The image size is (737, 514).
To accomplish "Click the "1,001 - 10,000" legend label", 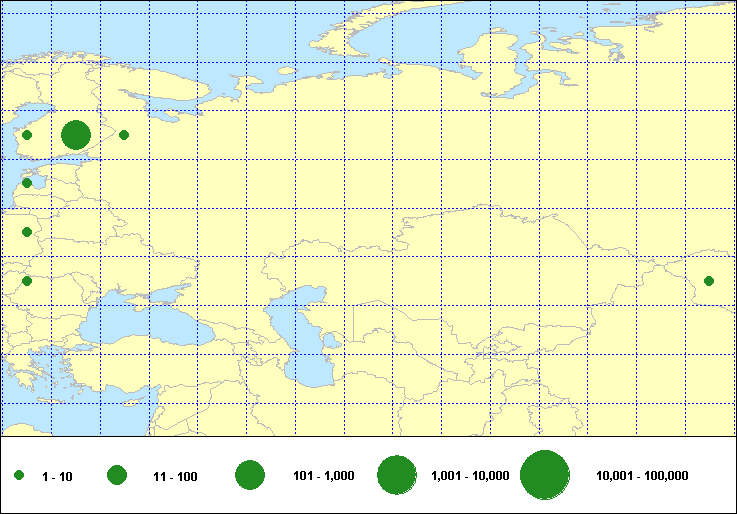I will point(469,476).
